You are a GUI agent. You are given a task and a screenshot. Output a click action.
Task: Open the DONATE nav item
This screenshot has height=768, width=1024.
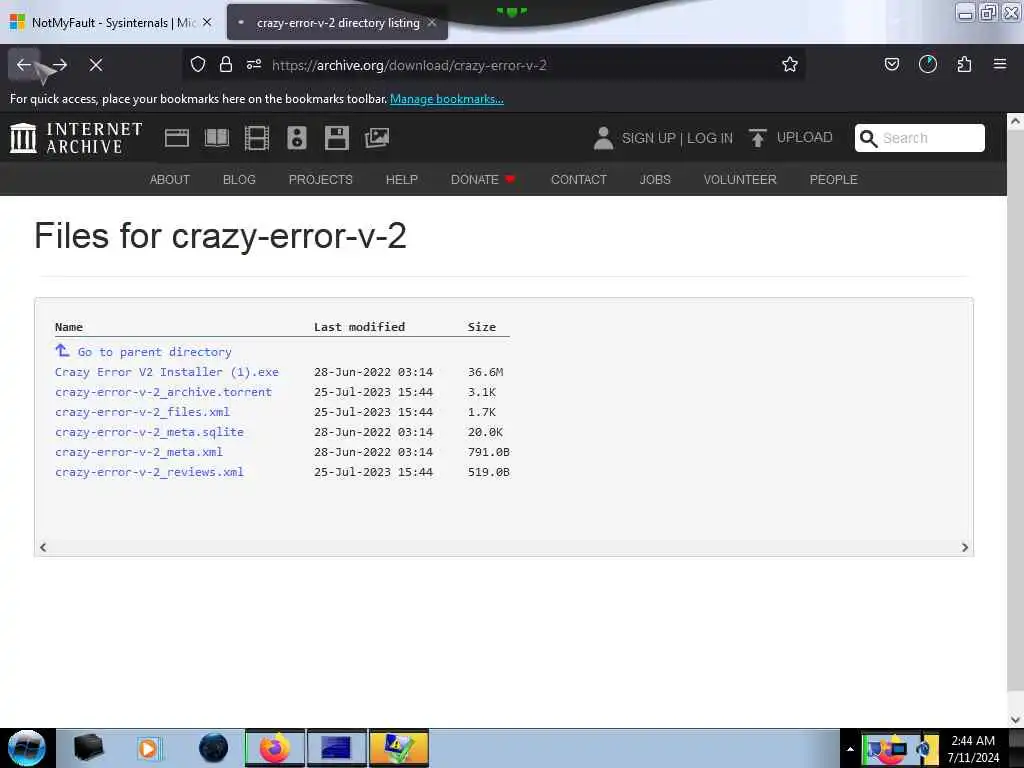click(x=483, y=180)
